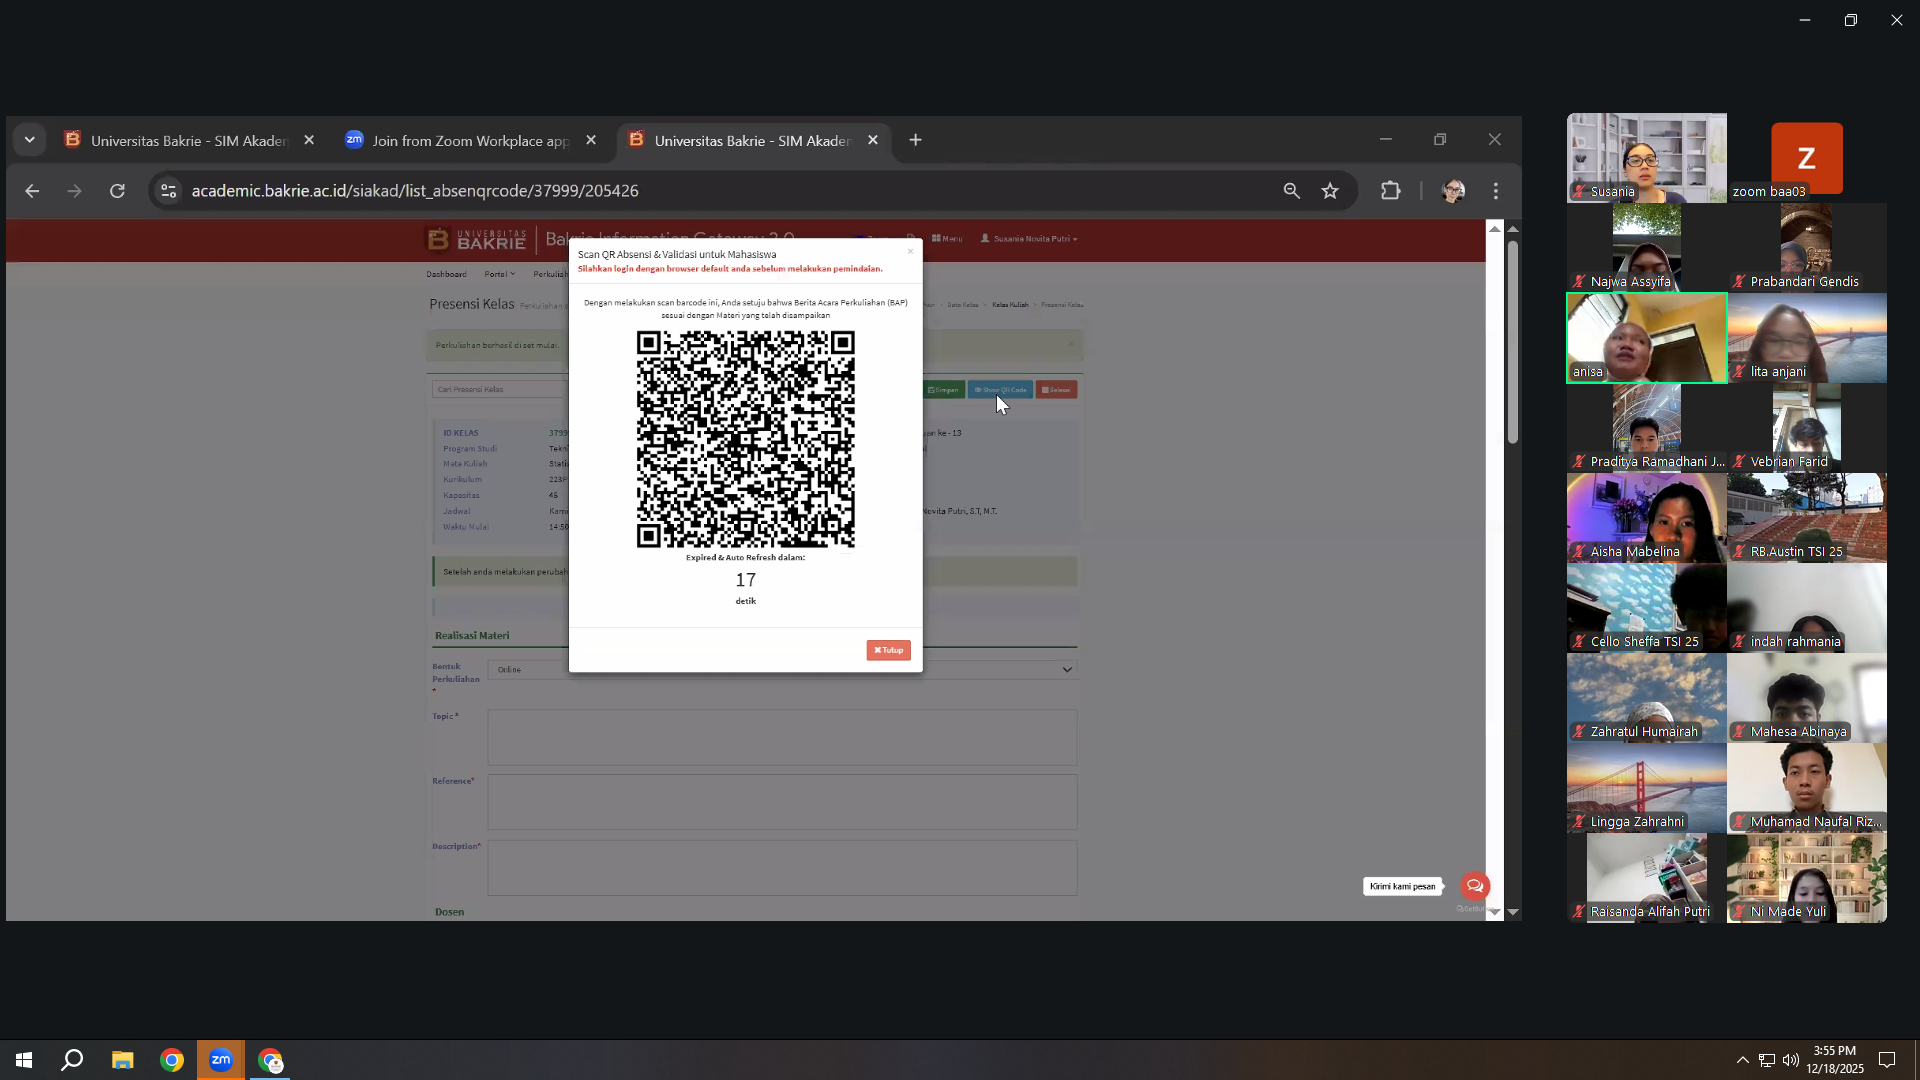Open the Data Kelas breadcrumb link
1920x1080 pixels.
click(963, 305)
